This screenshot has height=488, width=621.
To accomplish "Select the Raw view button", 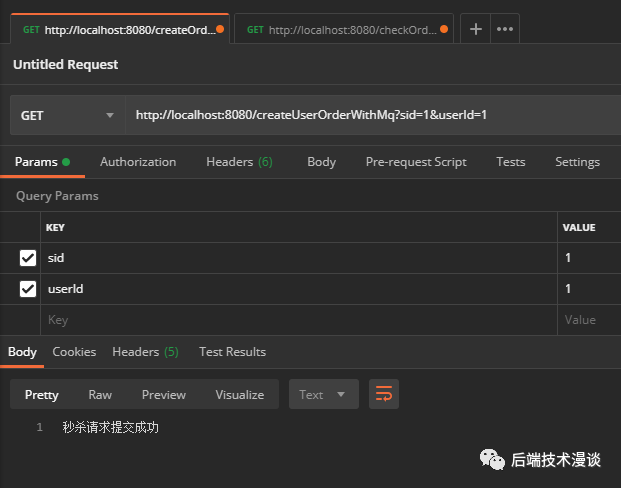I will click(x=100, y=395).
